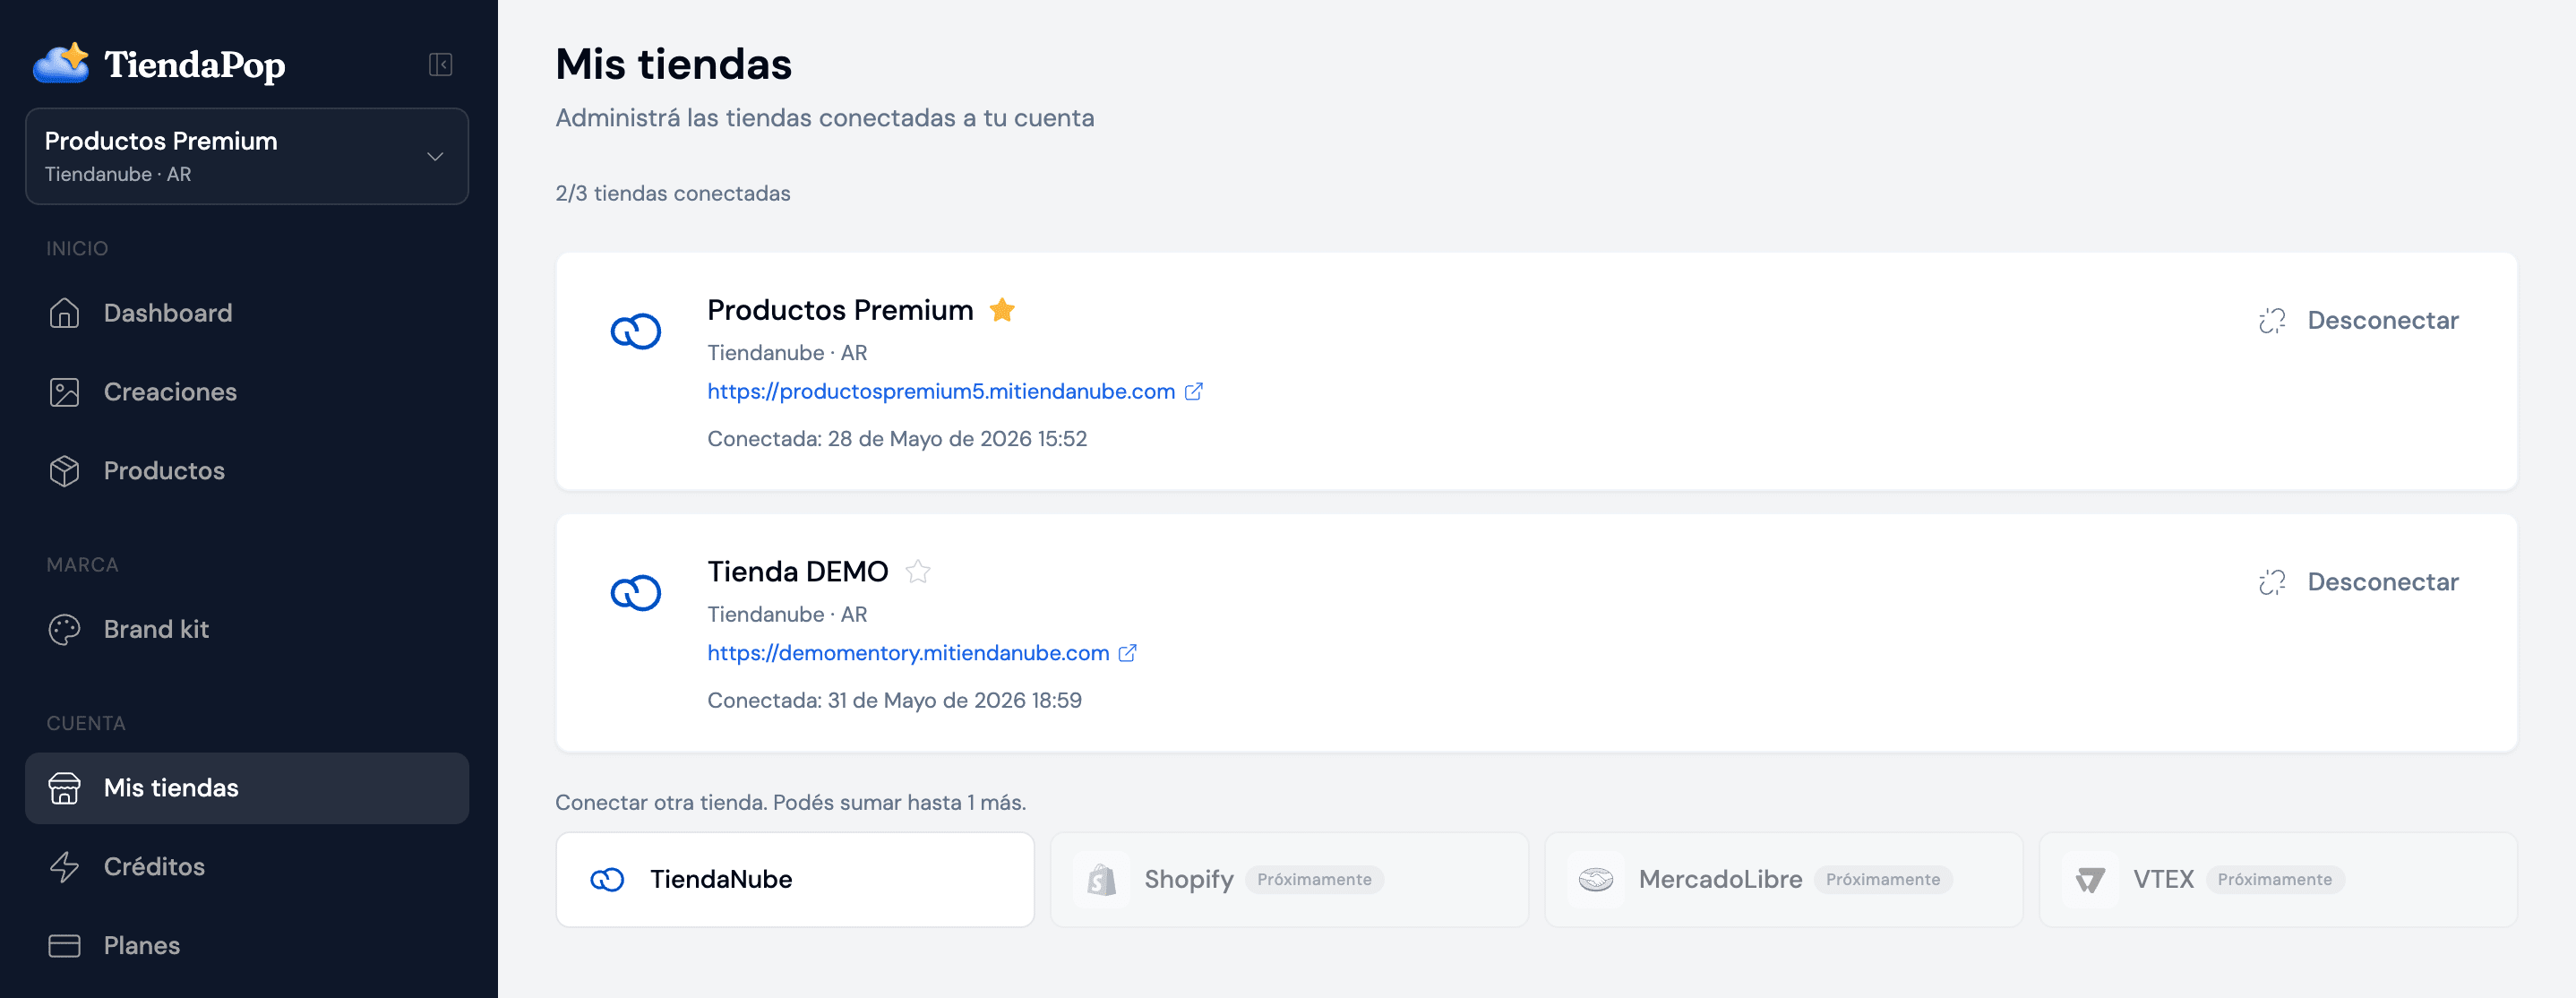This screenshot has width=2576, height=998.
Task: Click 'Conectar otra tienda. Podés sumar hasta 1 más.'
Action: pos(790,803)
